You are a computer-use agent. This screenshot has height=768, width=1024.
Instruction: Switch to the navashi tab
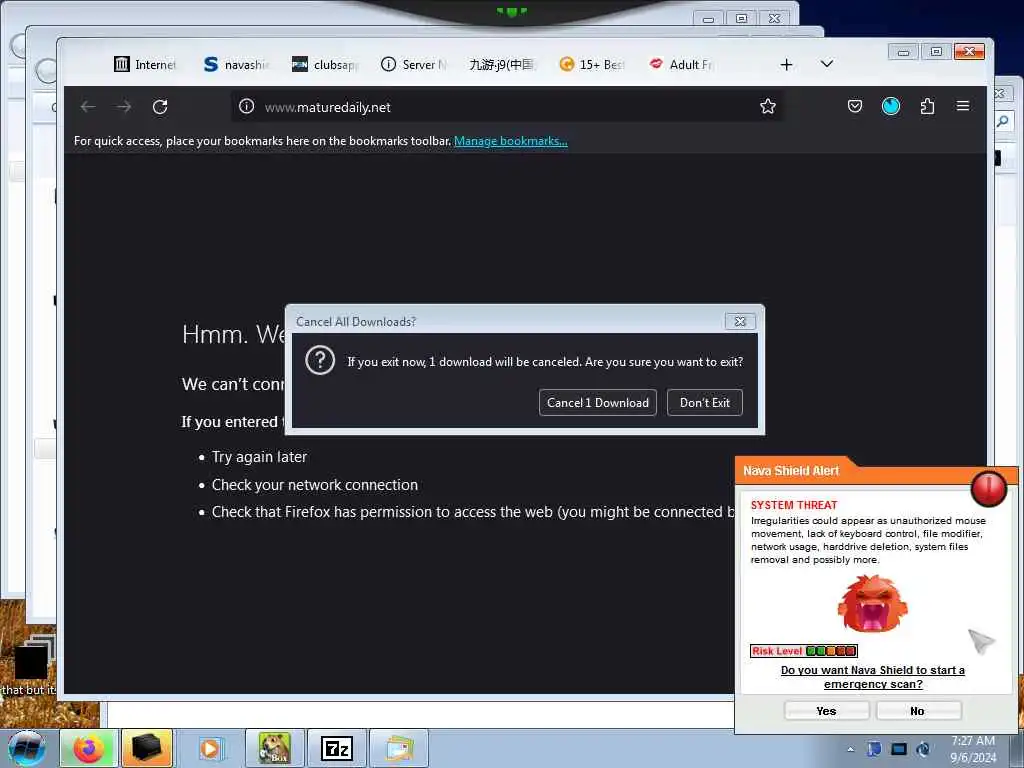point(236,64)
